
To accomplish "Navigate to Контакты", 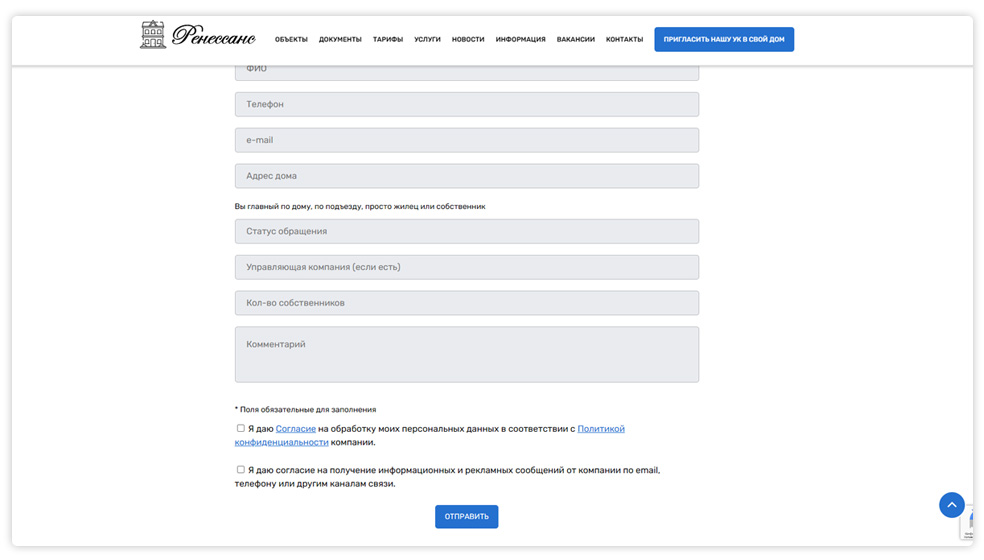I will click(624, 40).
